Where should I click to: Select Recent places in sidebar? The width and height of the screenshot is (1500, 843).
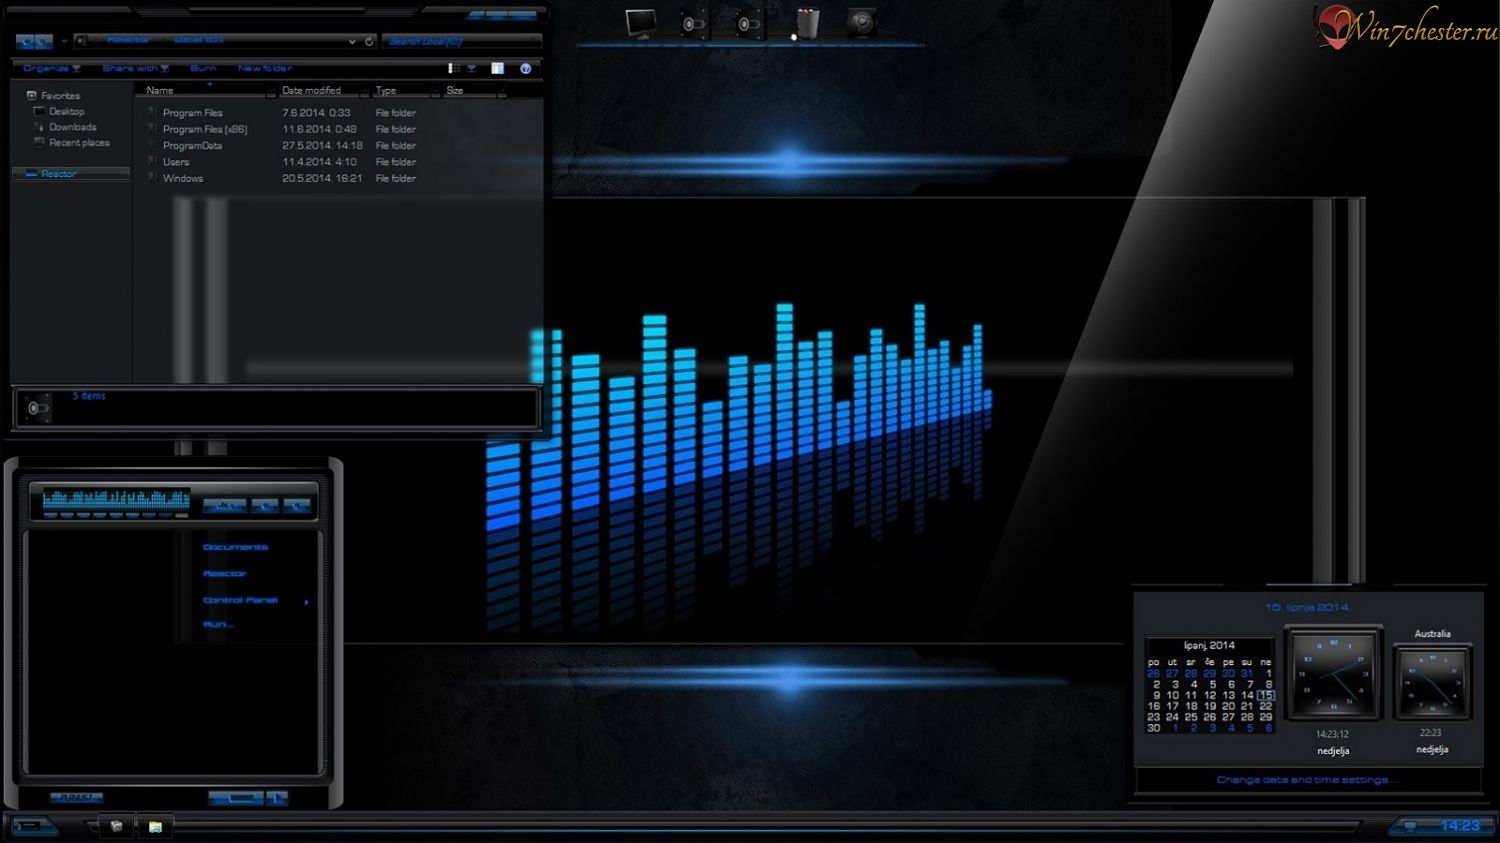coord(79,143)
